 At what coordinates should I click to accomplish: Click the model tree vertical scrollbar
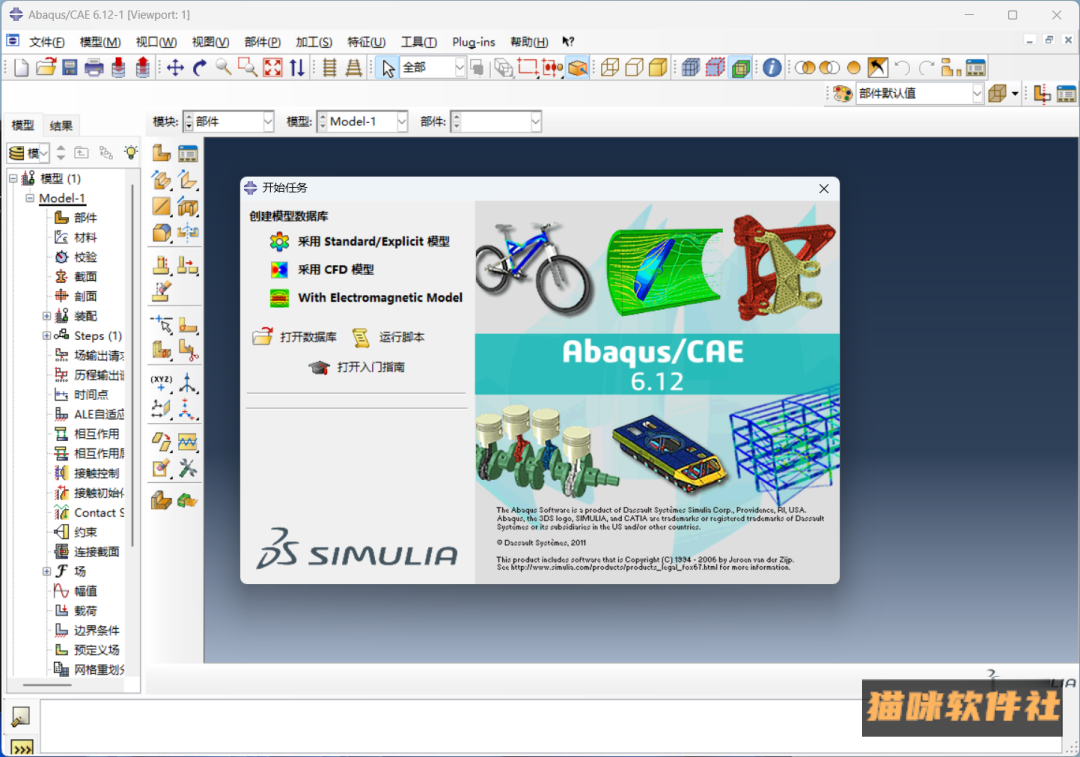132,365
